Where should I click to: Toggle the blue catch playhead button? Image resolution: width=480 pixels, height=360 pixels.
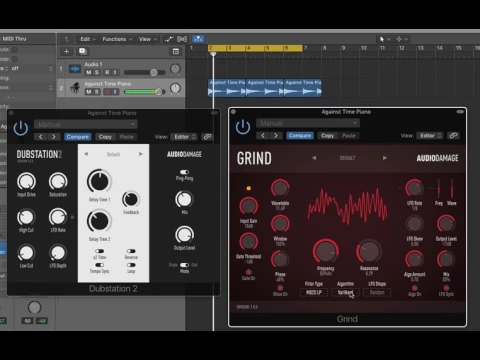point(198,39)
